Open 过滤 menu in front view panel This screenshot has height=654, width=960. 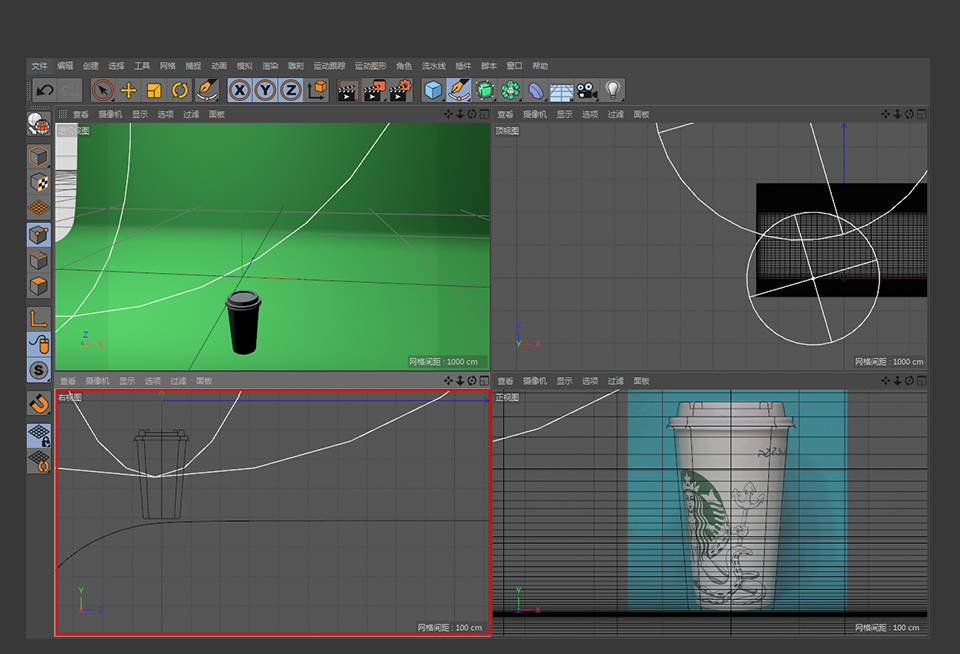616,381
